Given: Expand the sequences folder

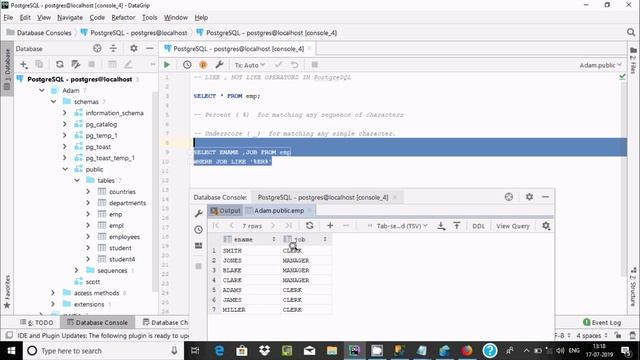Looking at the screenshot, I should tap(76, 270).
